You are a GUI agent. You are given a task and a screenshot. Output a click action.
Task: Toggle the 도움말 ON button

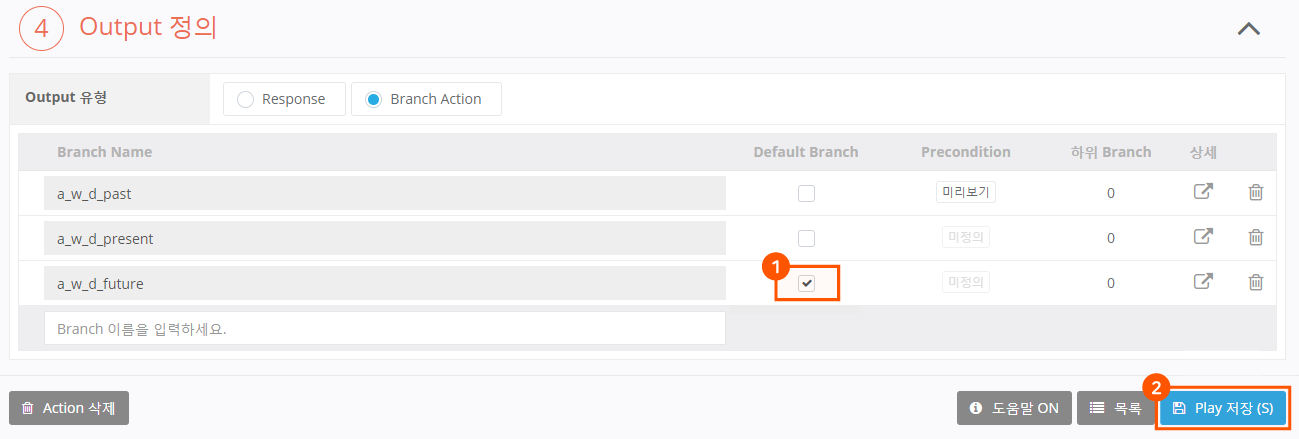click(x=1014, y=408)
